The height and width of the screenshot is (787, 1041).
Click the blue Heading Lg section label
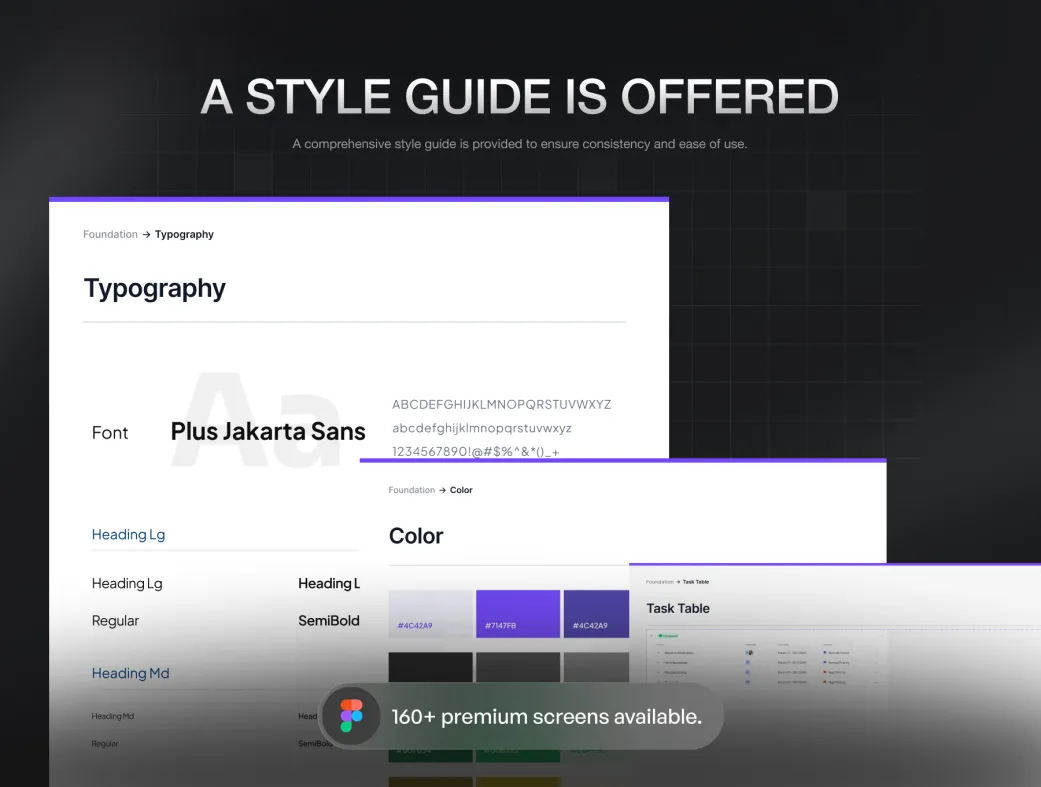(x=128, y=535)
